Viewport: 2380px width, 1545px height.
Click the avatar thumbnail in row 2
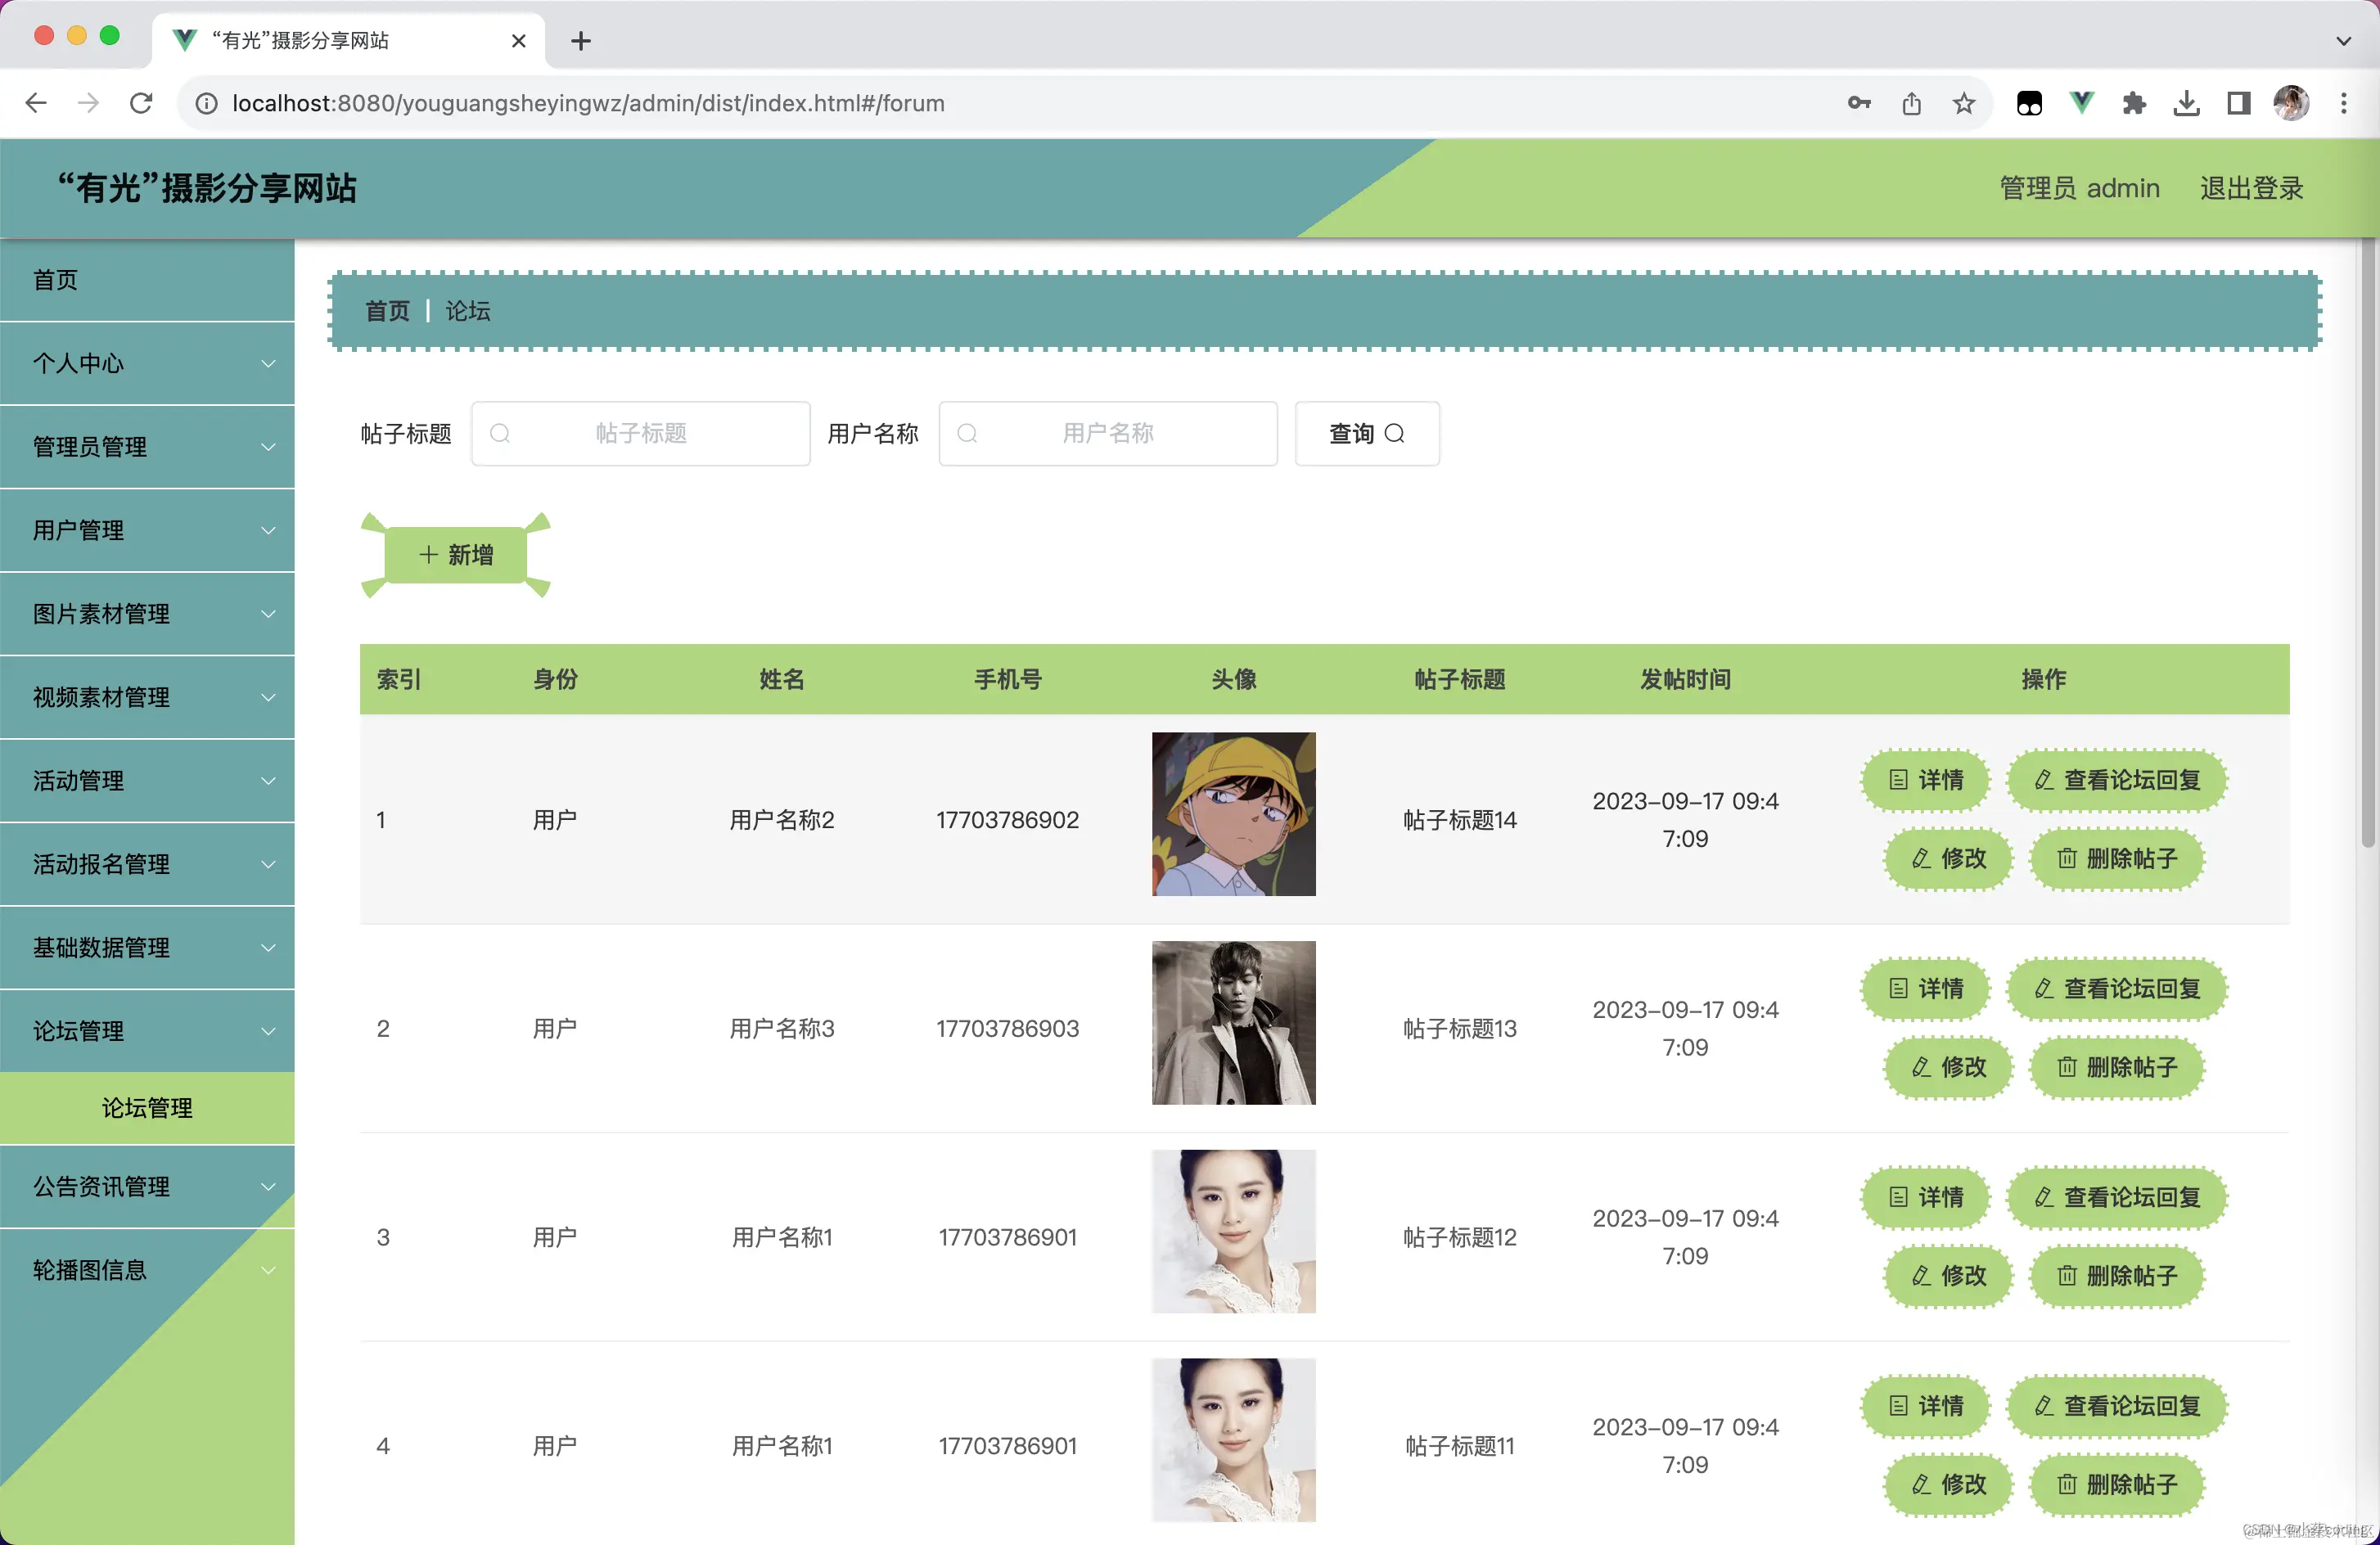pyautogui.click(x=1233, y=1022)
